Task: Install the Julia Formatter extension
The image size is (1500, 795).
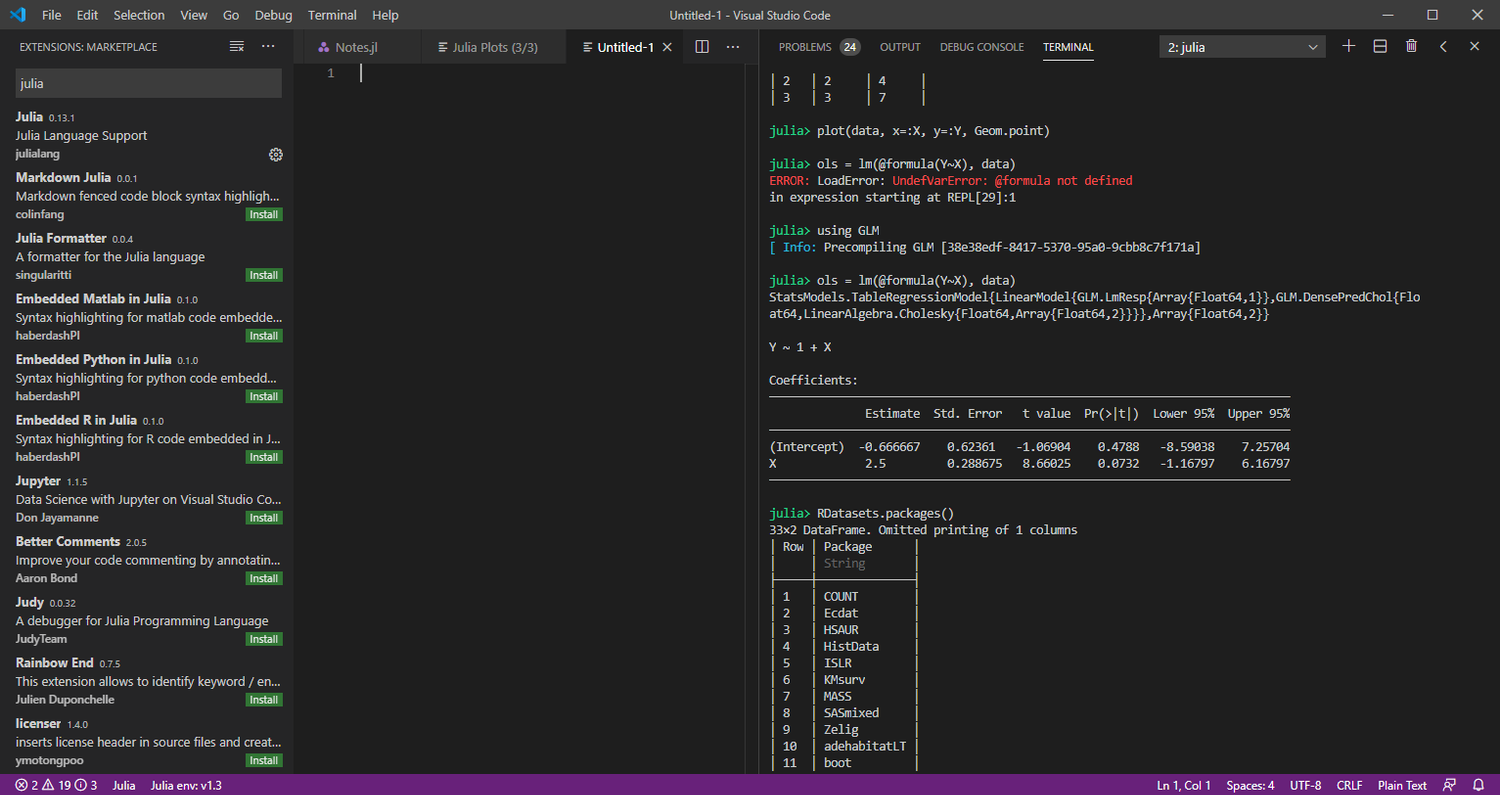Action: (264, 275)
